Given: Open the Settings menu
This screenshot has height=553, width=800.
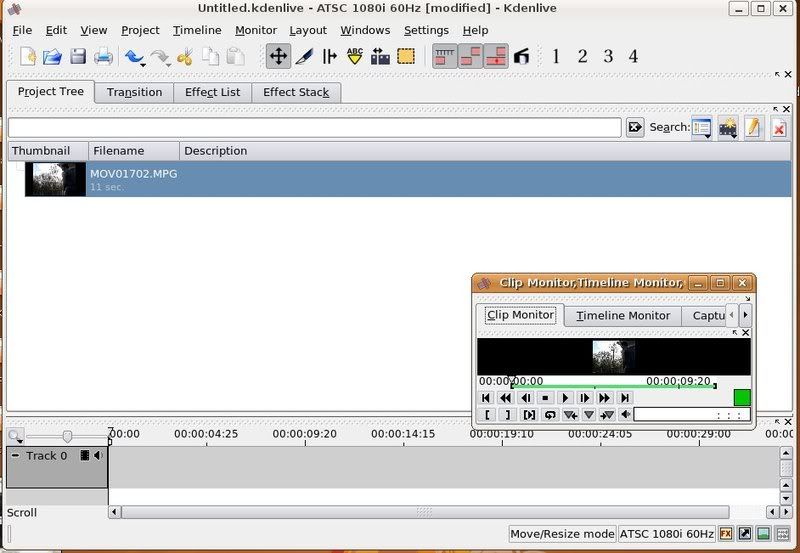Looking at the screenshot, I should [426, 31].
